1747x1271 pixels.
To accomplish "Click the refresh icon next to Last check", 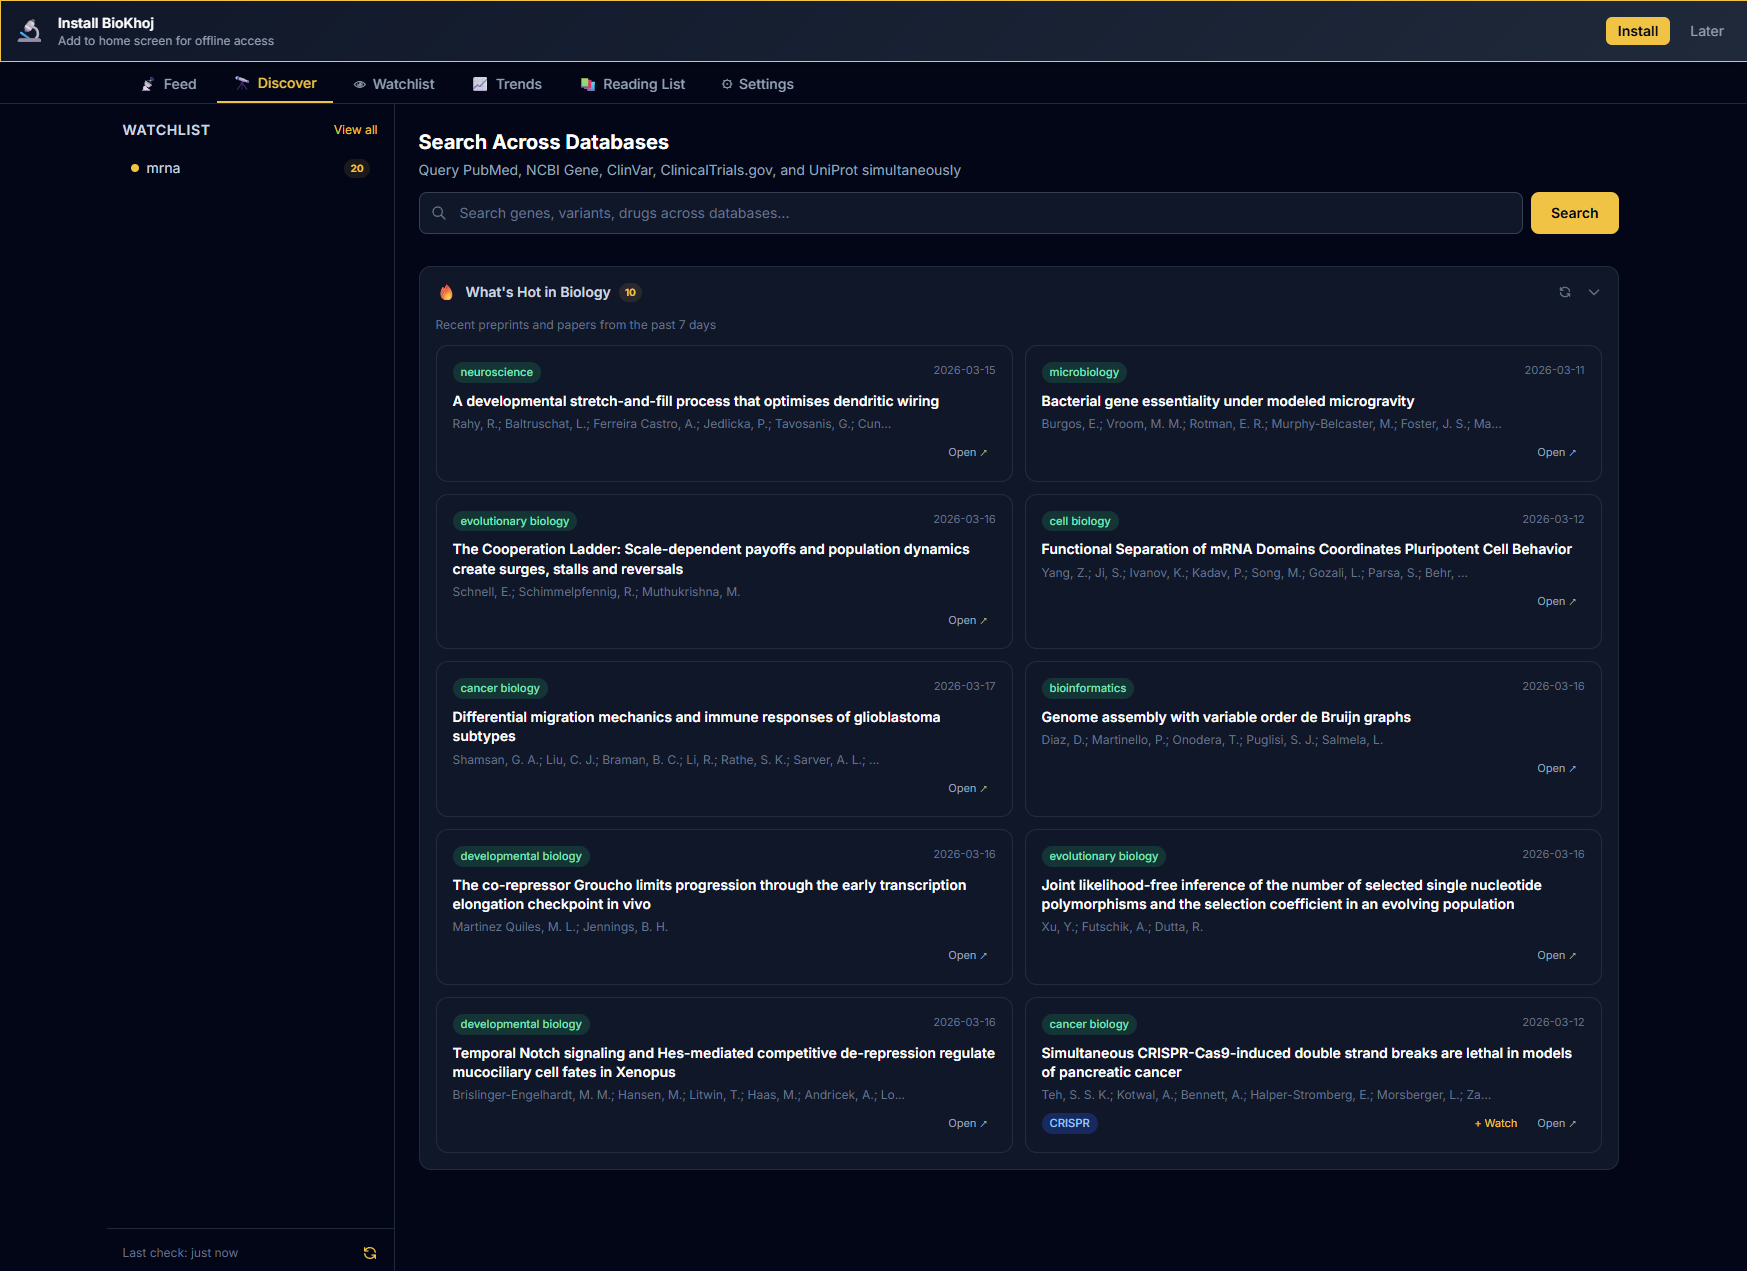I will click(x=370, y=1252).
